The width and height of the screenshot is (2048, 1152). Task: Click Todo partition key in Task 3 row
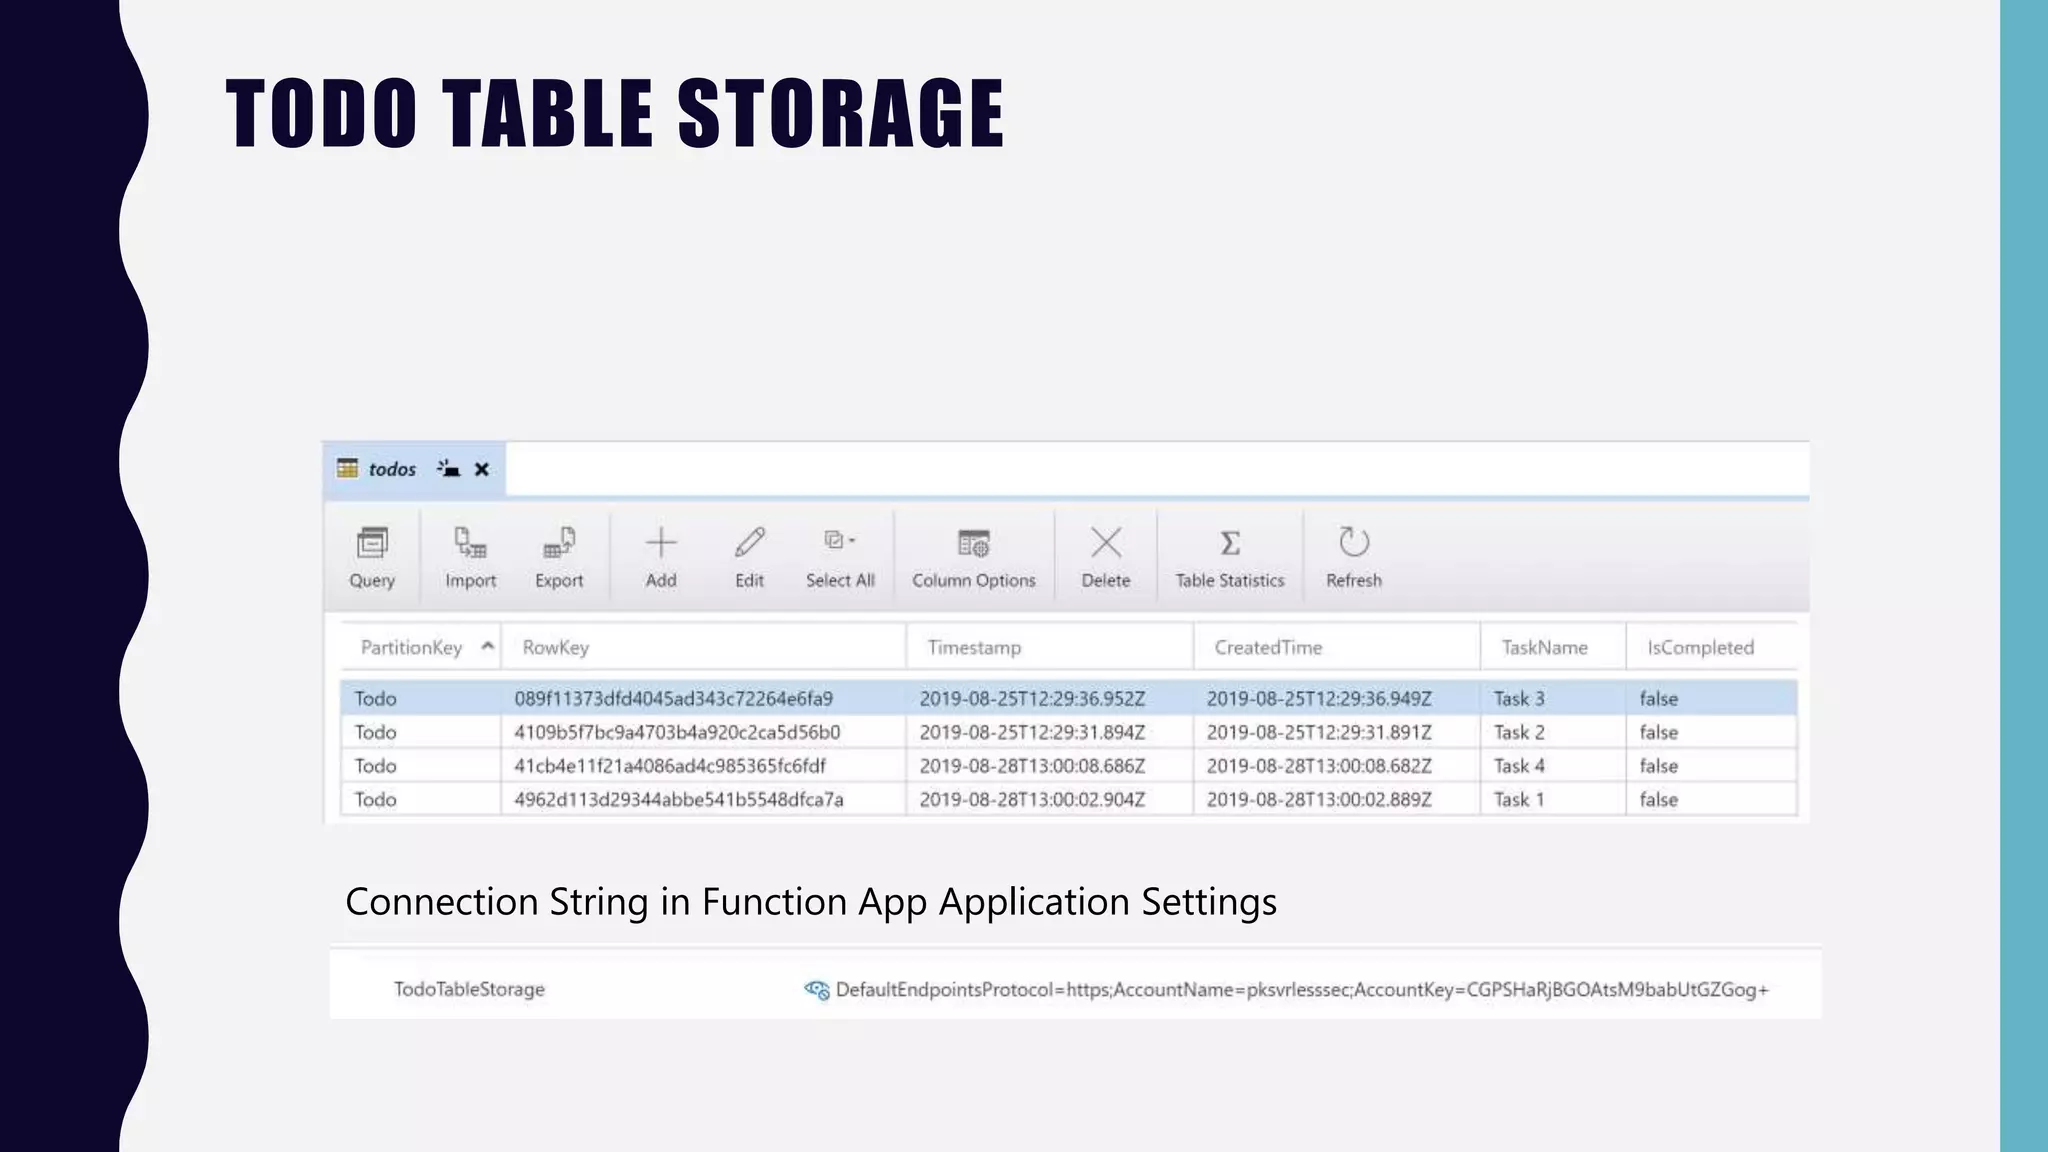tap(375, 698)
